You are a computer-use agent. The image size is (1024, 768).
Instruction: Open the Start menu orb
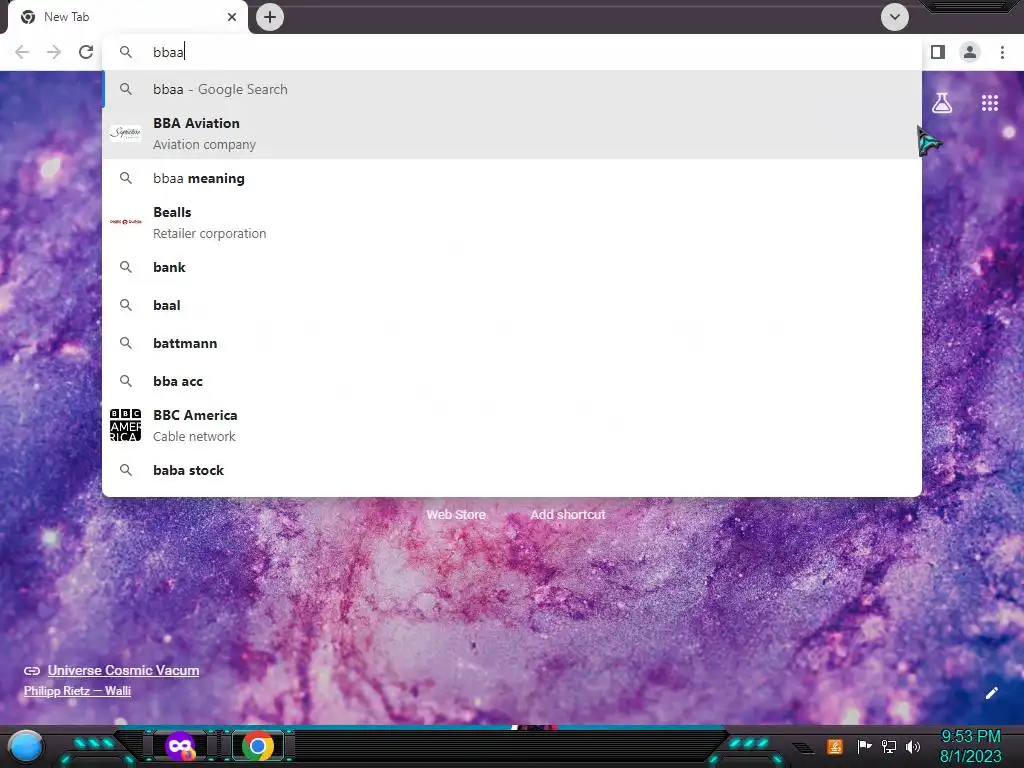pos(26,746)
